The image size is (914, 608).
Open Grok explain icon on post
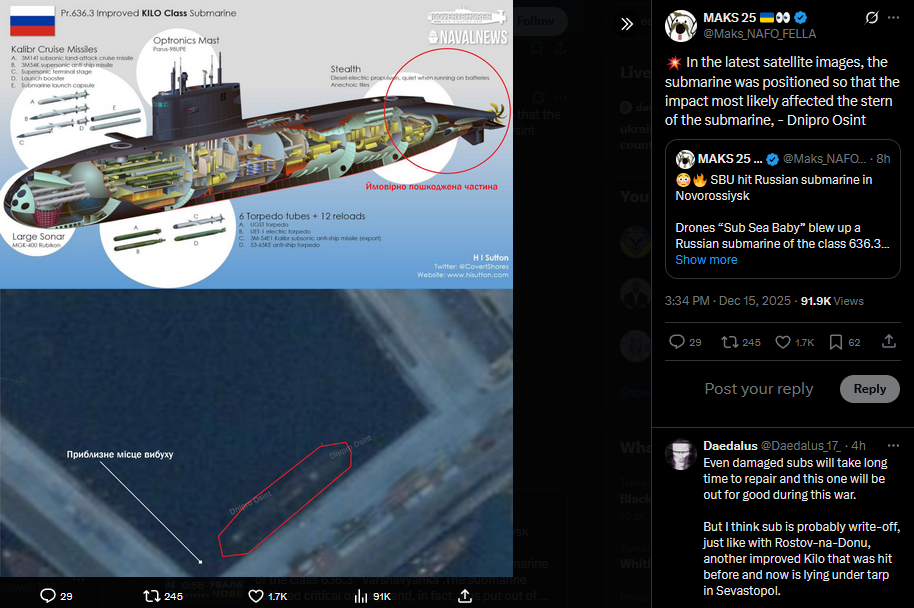871,17
